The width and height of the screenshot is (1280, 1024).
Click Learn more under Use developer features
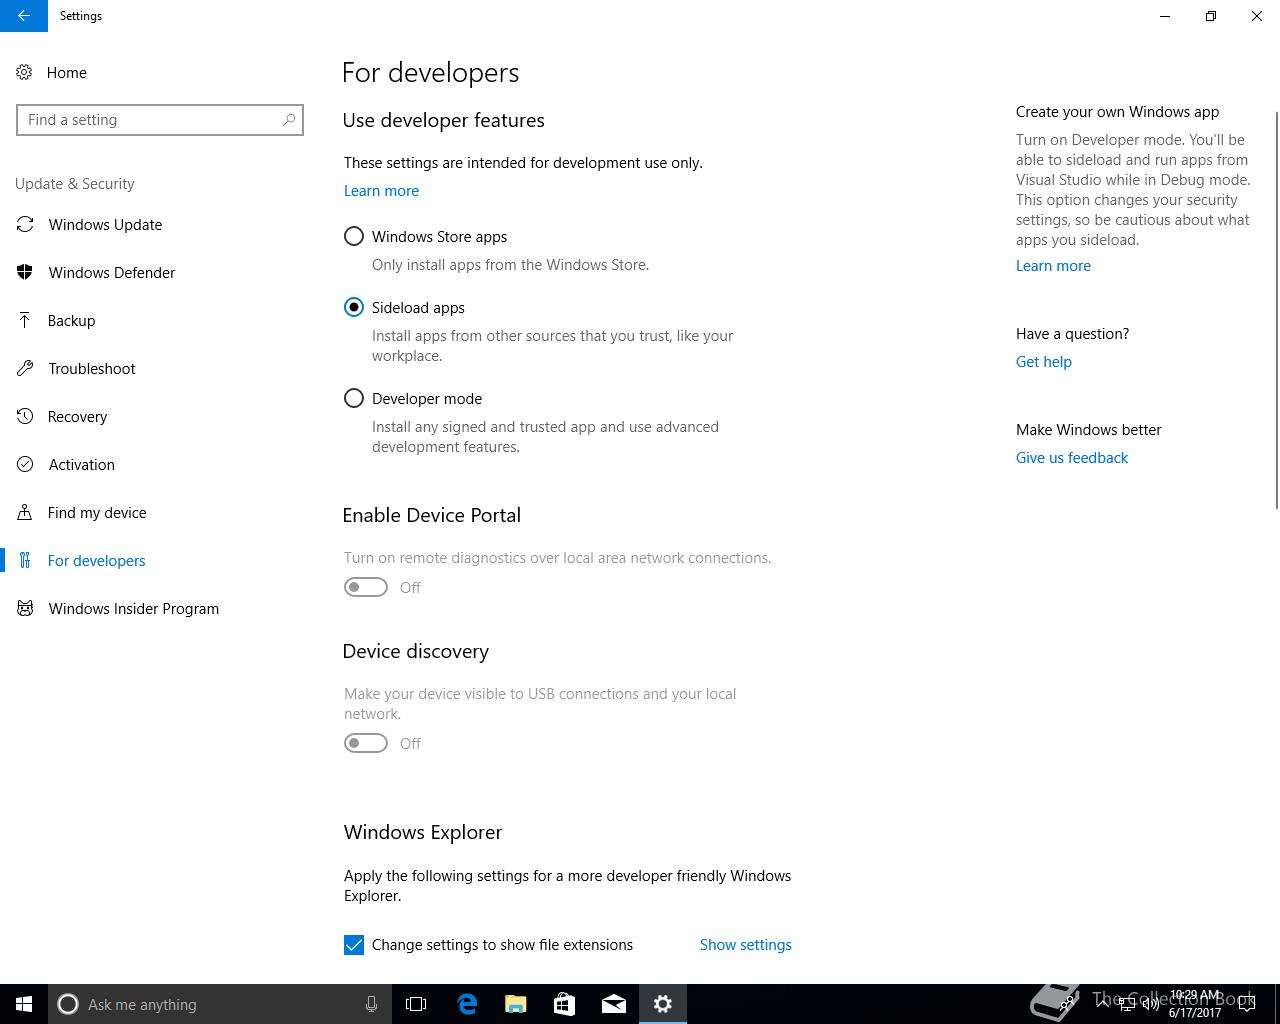click(381, 191)
